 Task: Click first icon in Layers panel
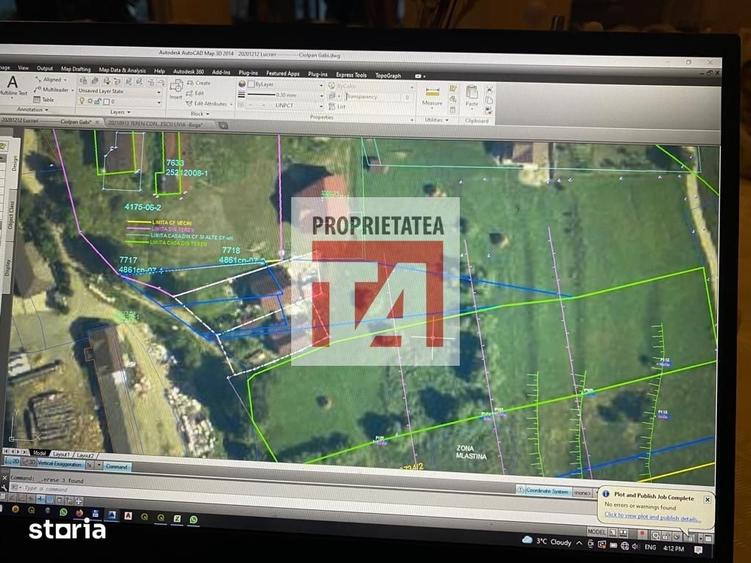(x=83, y=81)
